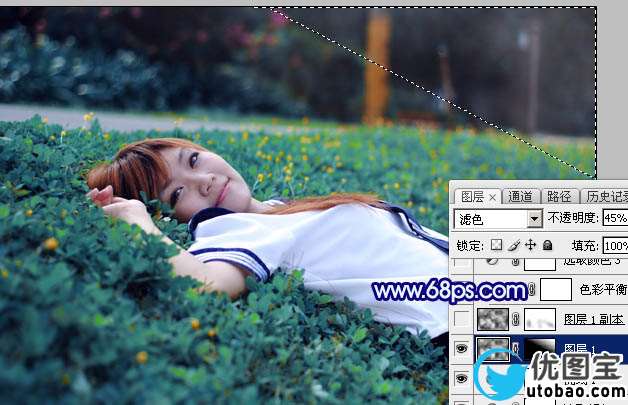This screenshot has height=405, width=628.
Task: Edit the 填充 100% field
Action: (615, 246)
